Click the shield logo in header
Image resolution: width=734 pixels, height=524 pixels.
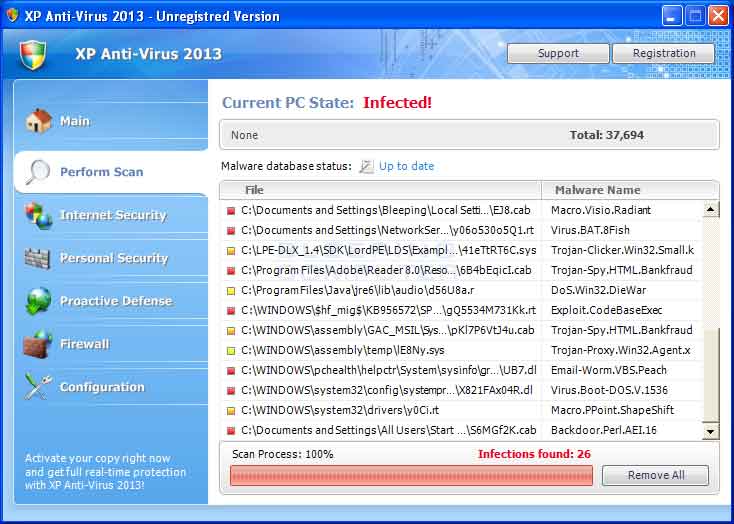tap(33, 54)
